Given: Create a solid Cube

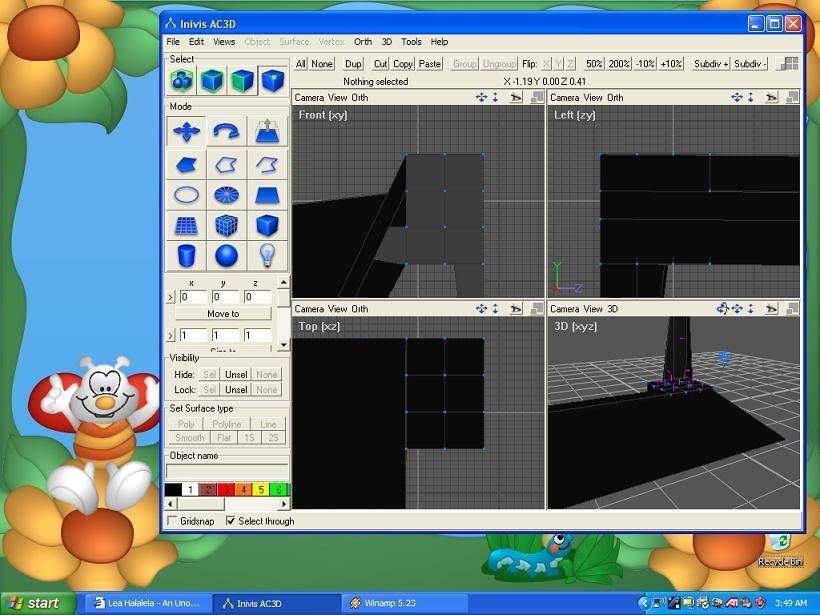Looking at the screenshot, I should (267, 225).
